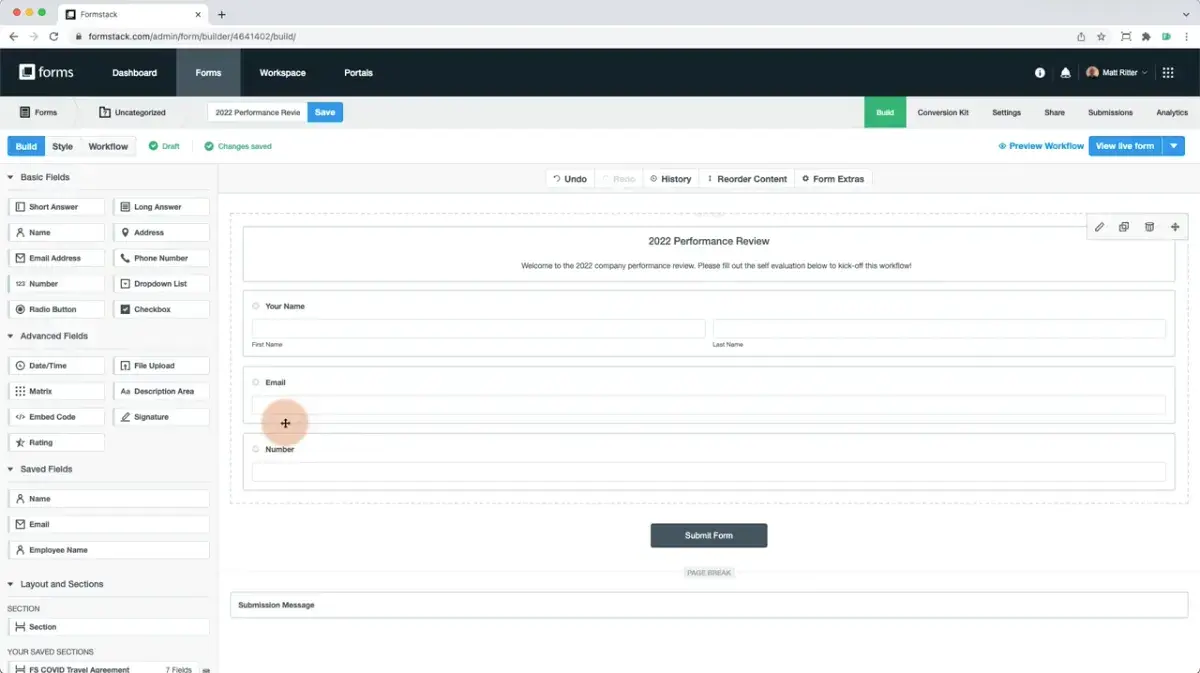Open View live form dropdown arrow
The width and height of the screenshot is (1200, 673).
(x=1175, y=146)
